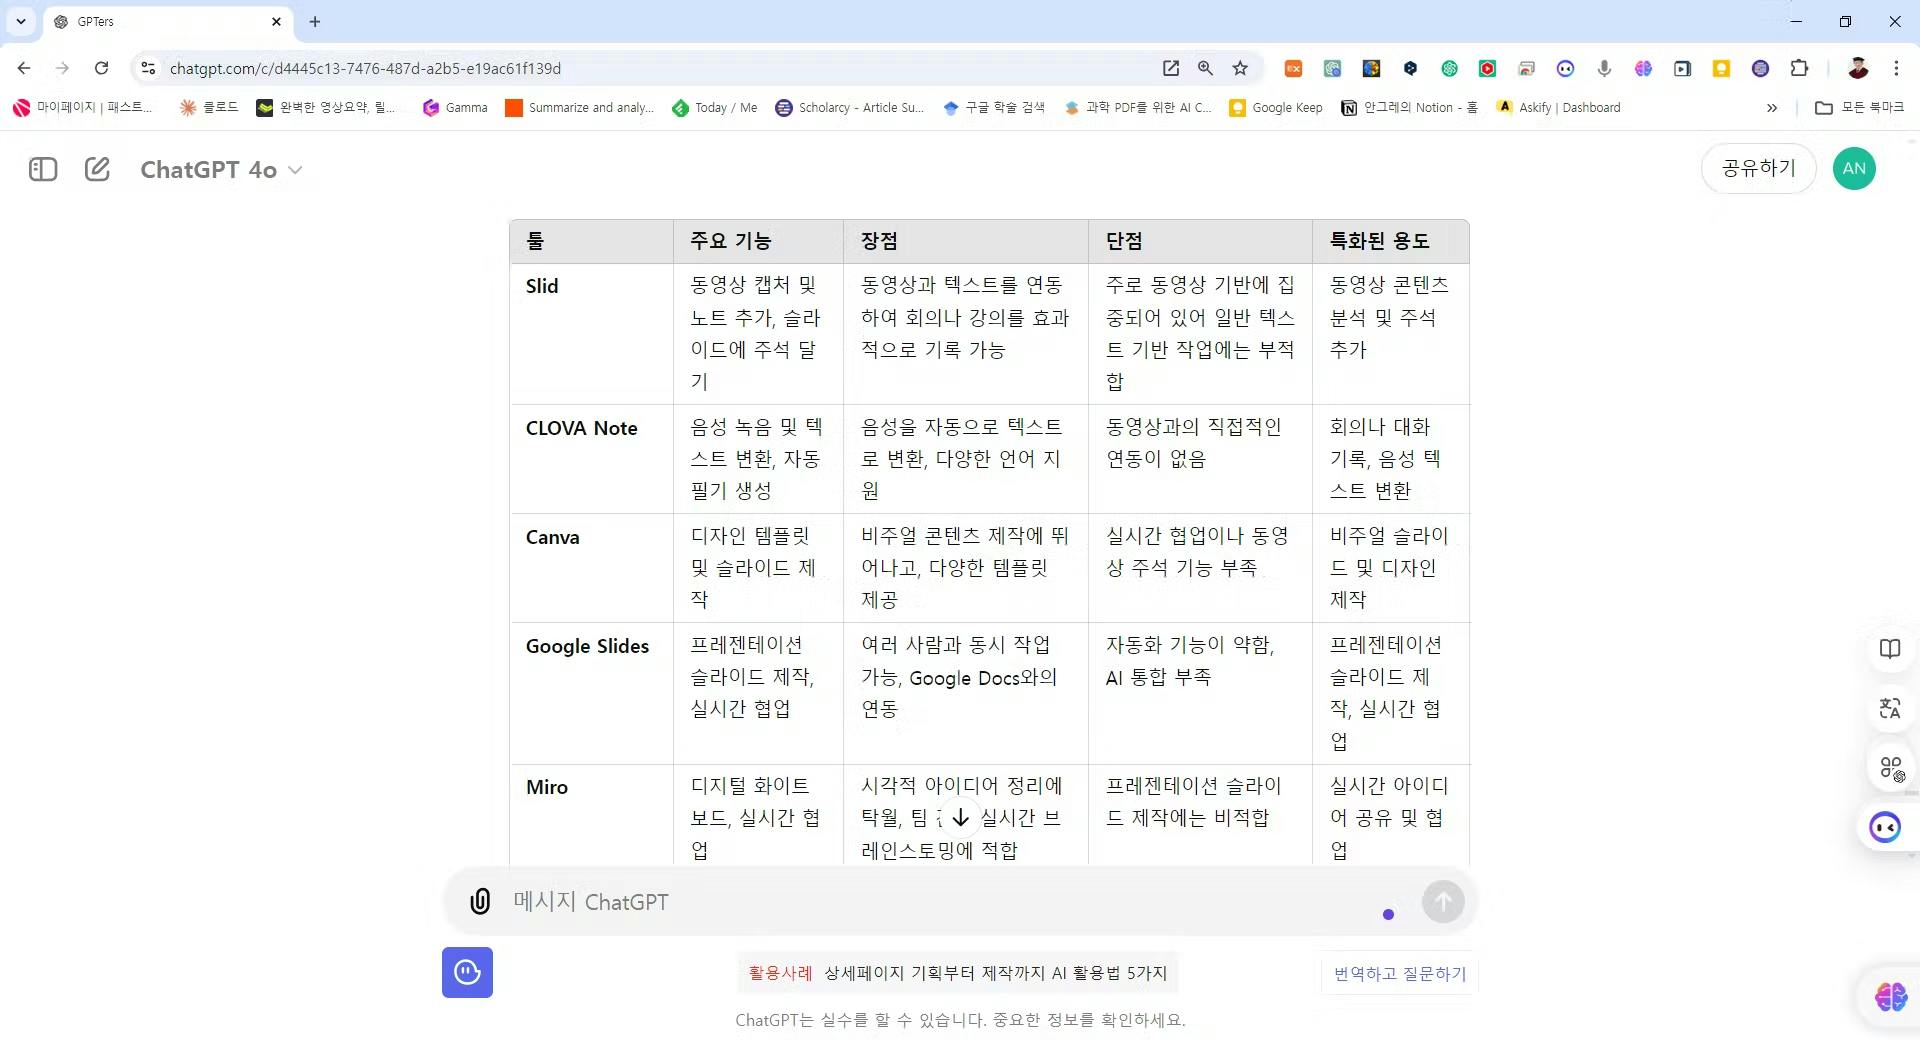Open the ChatGPT 4o model selector

click(x=221, y=170)
